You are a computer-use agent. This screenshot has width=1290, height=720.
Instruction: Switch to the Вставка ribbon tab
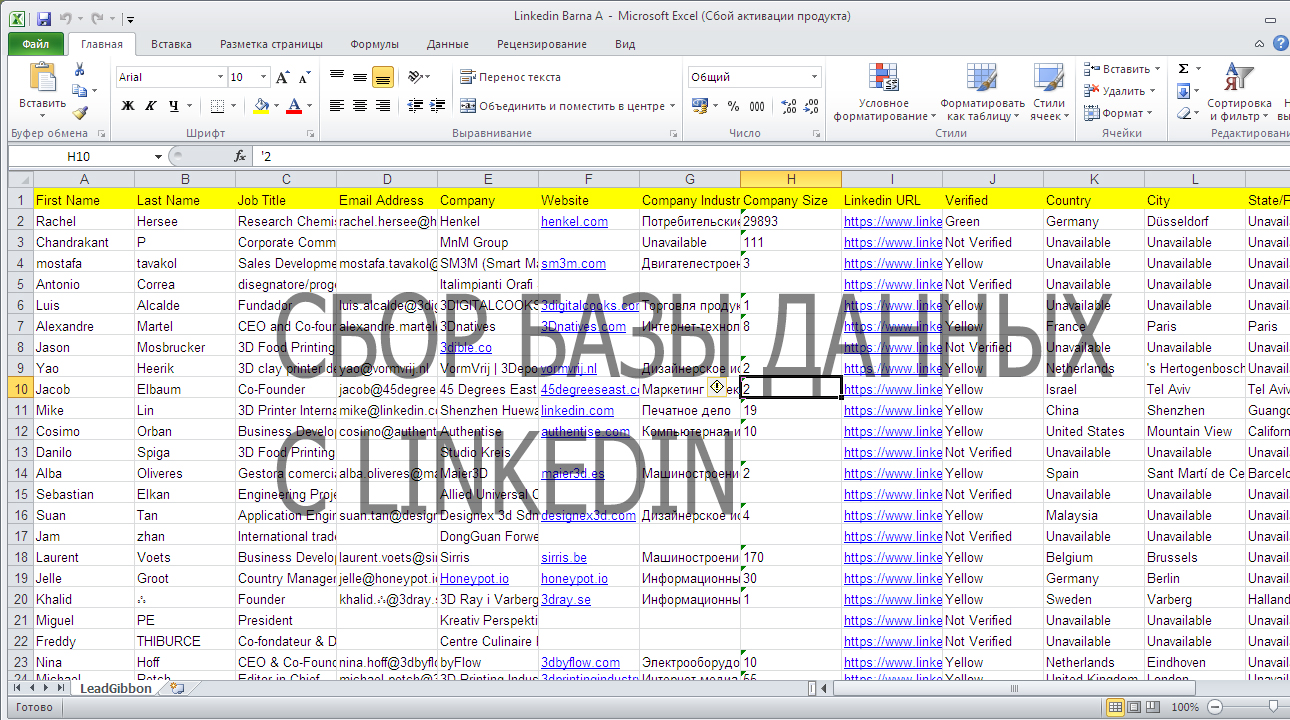pyautogui.click(x=171, y=44)
